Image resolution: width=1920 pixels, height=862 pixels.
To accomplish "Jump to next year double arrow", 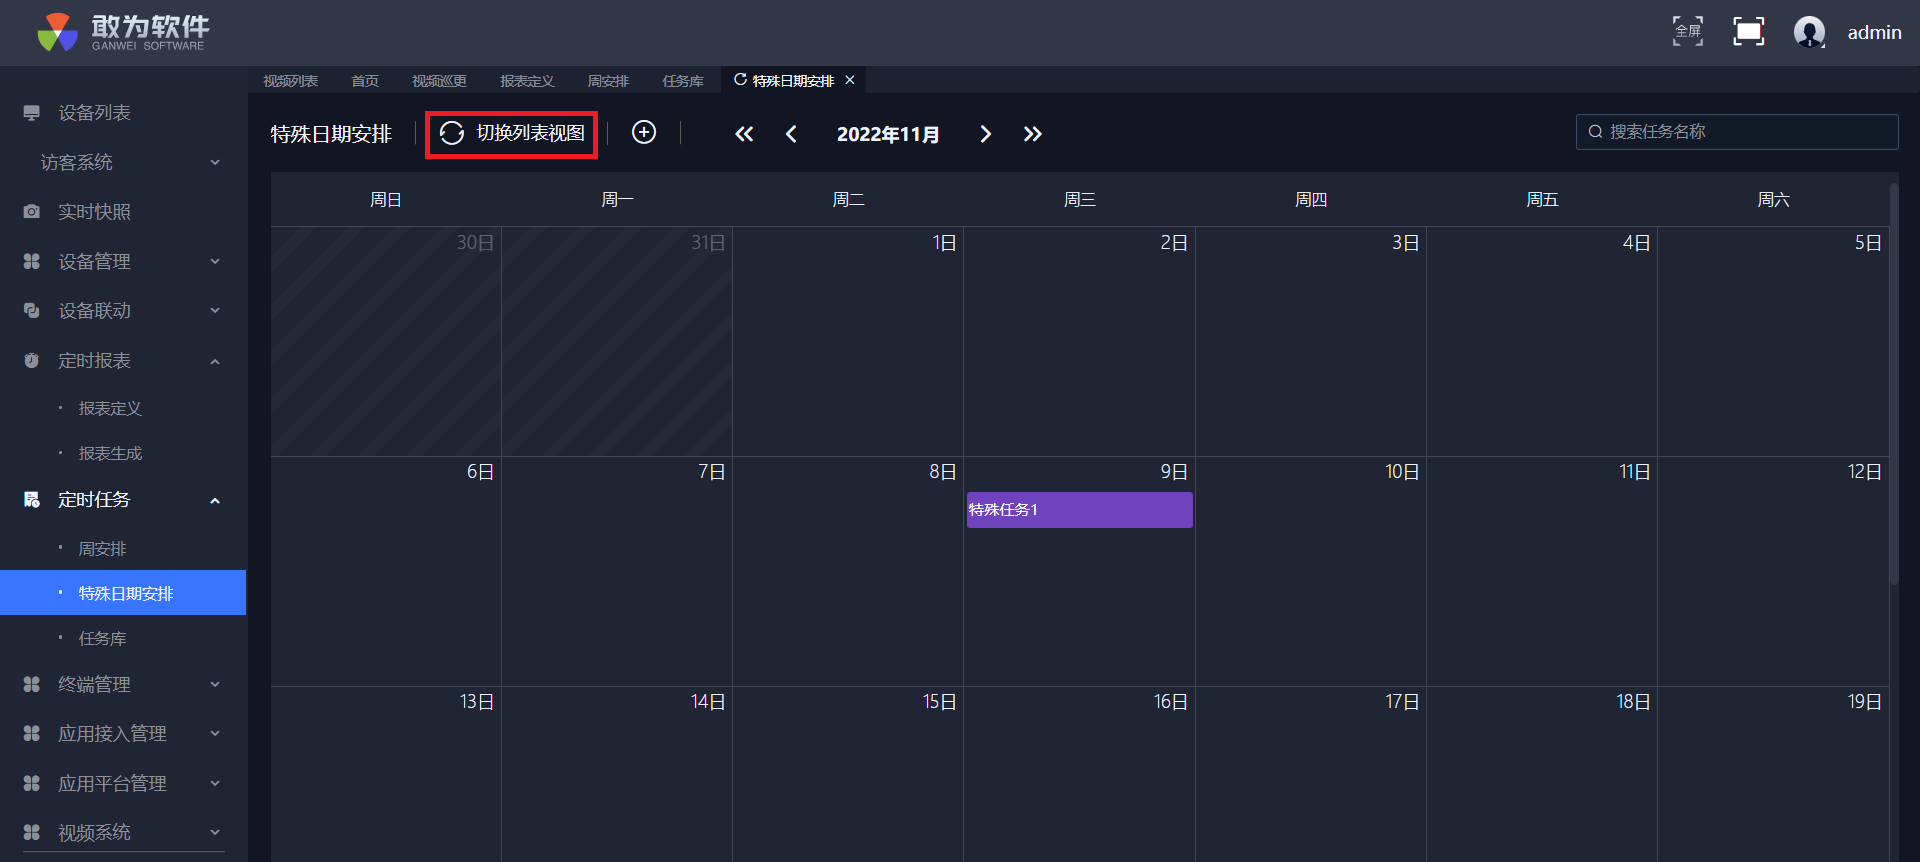I will point(1032,134).
